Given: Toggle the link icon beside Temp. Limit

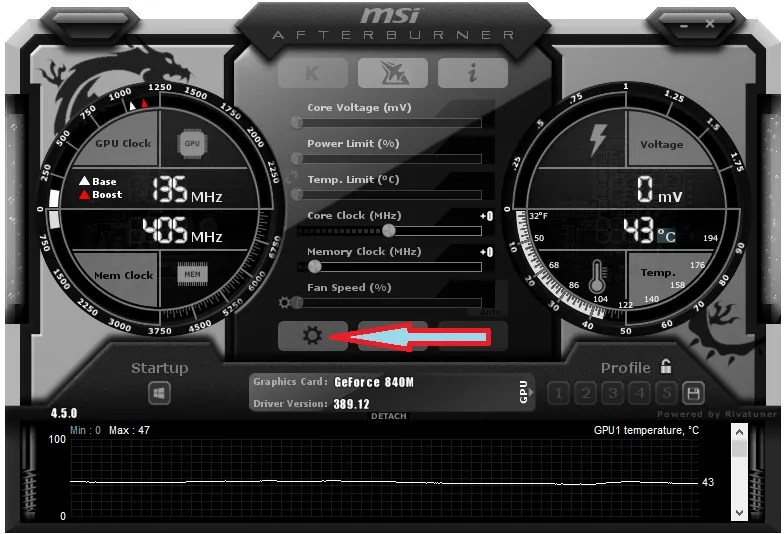Looking at the screenshot, I should point(291,177).
